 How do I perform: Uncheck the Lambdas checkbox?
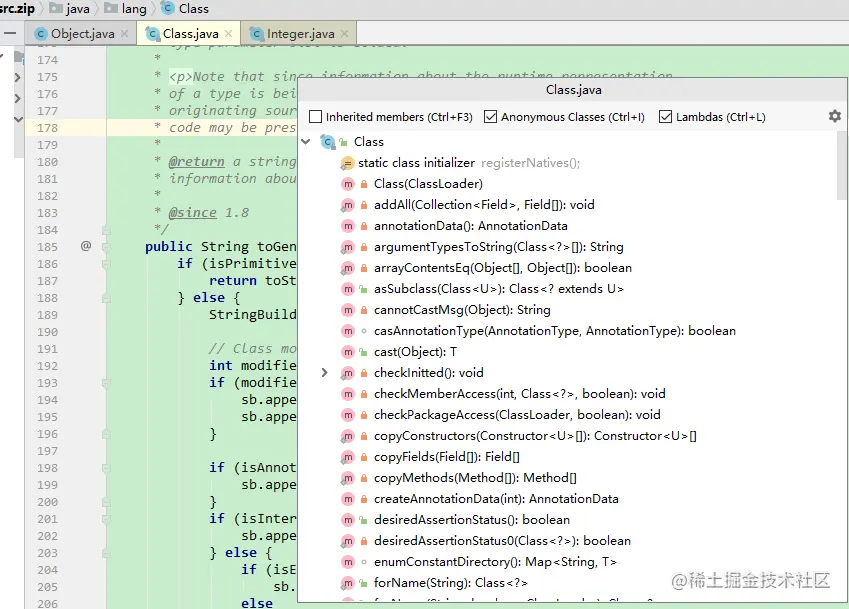click(x=665, y=117)
